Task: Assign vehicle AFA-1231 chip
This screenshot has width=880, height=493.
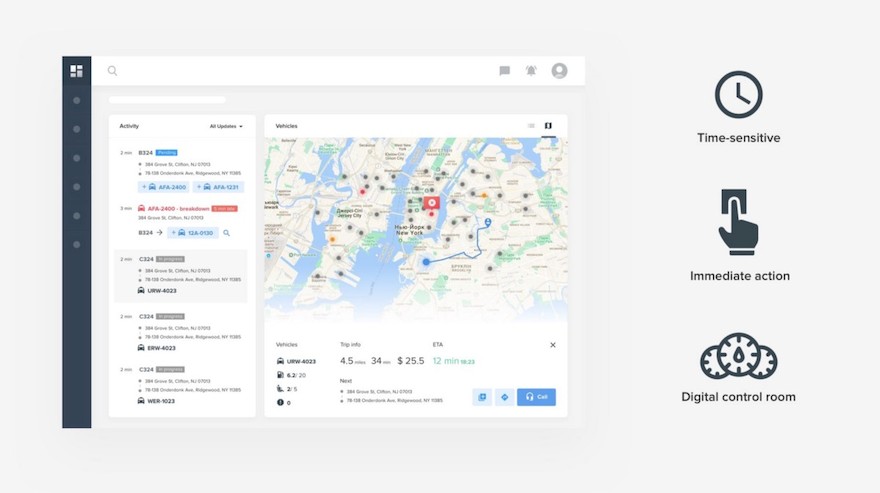Action: tap(218, 187)
